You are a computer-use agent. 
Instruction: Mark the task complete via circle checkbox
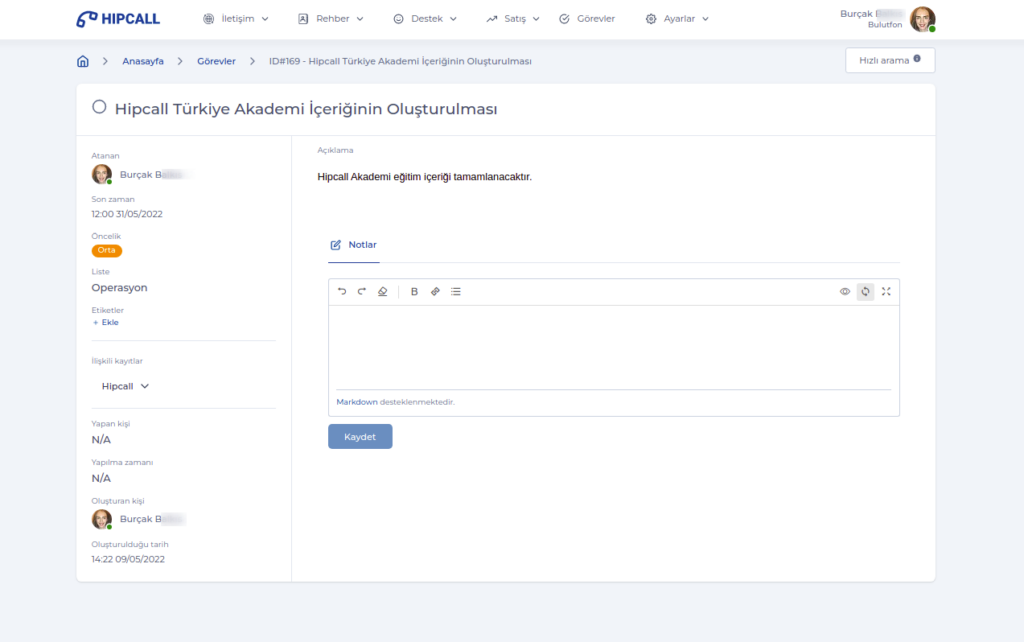click(x=99, y=107)
